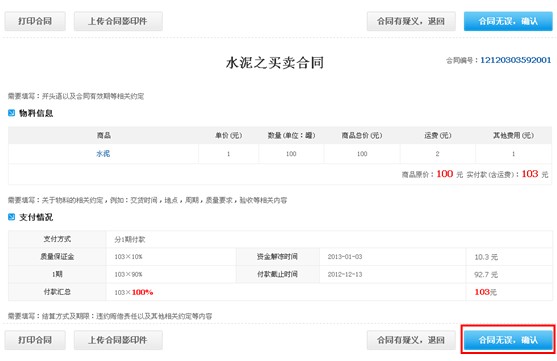The image size is (557, 361).
Task: Click the top 合同无误，确认 button
Action: (508, 21)
